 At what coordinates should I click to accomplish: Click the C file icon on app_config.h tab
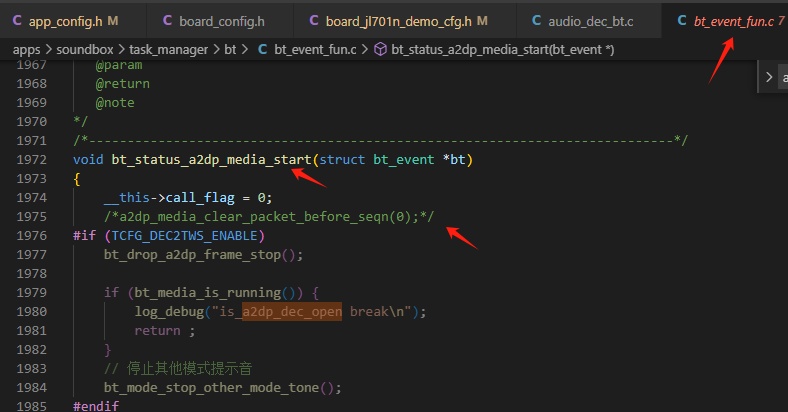[x=17, y=21]
